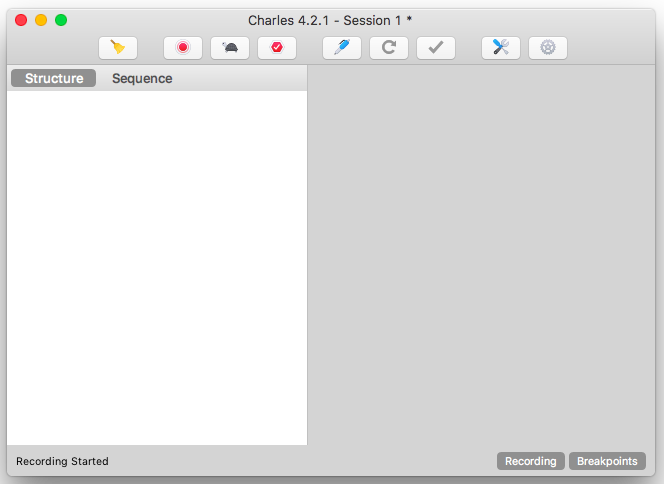The height and width of the screenshot is (484, 664).
Task: Close the Charles window with the red button
Action: [x=21, y=20]
